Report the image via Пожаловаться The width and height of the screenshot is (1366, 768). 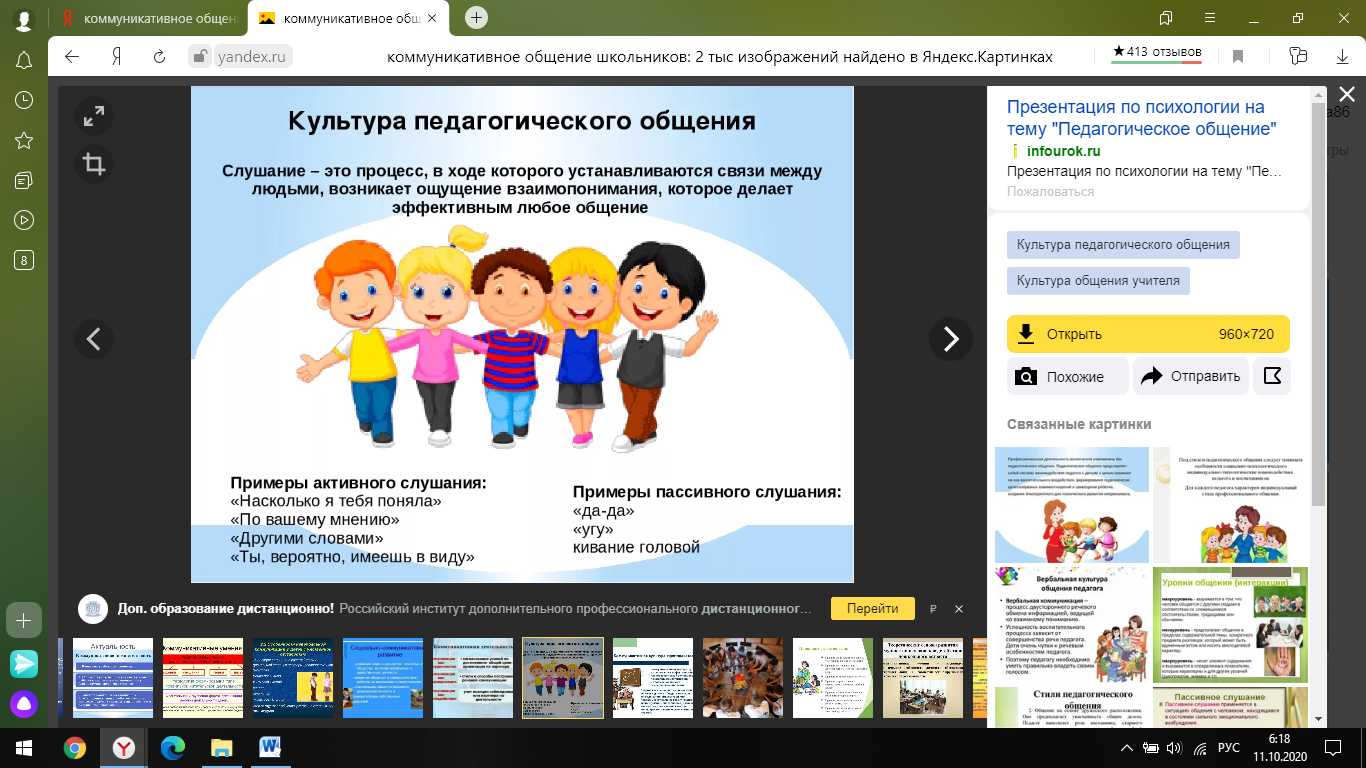click(1050, 191)
